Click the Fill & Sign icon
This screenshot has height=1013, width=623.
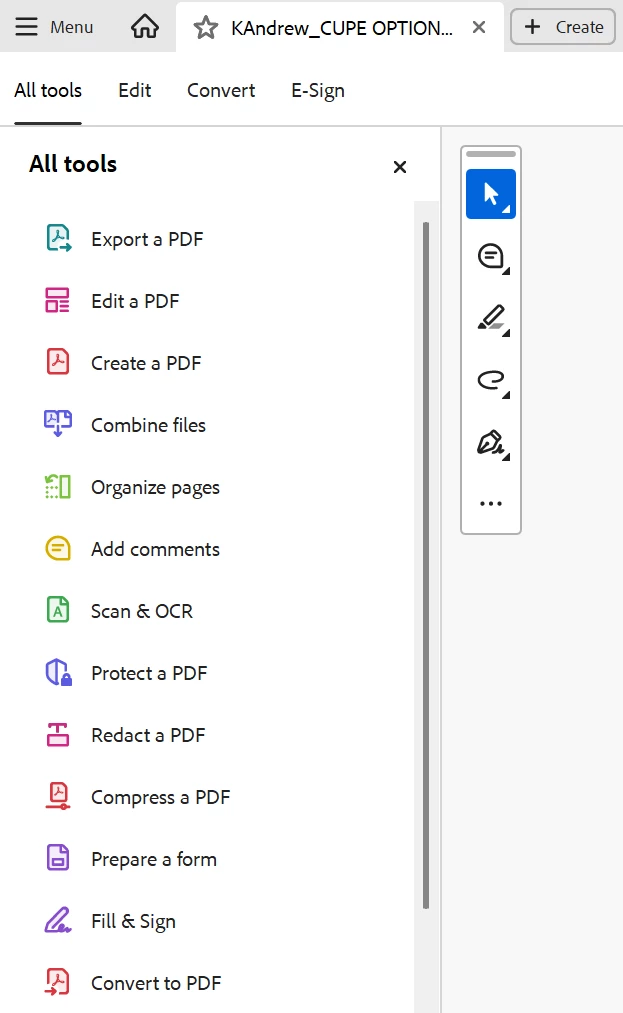(x=58, y=920)
